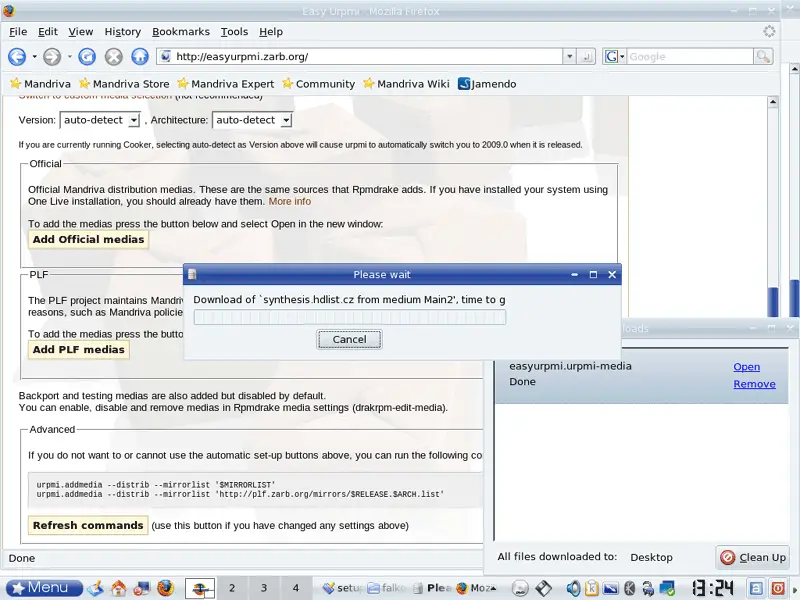Click the volume speaker tray icon

click(x=573, y=588)
